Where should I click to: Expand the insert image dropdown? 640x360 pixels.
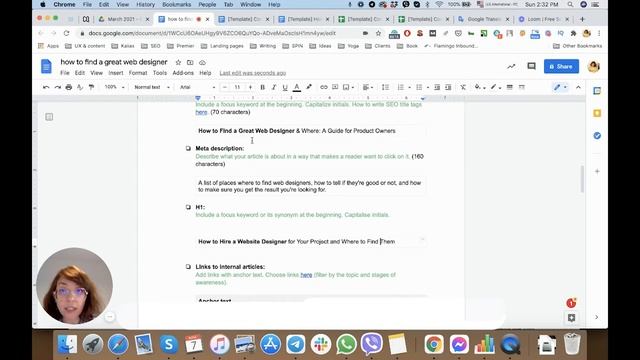click(353, 87)
